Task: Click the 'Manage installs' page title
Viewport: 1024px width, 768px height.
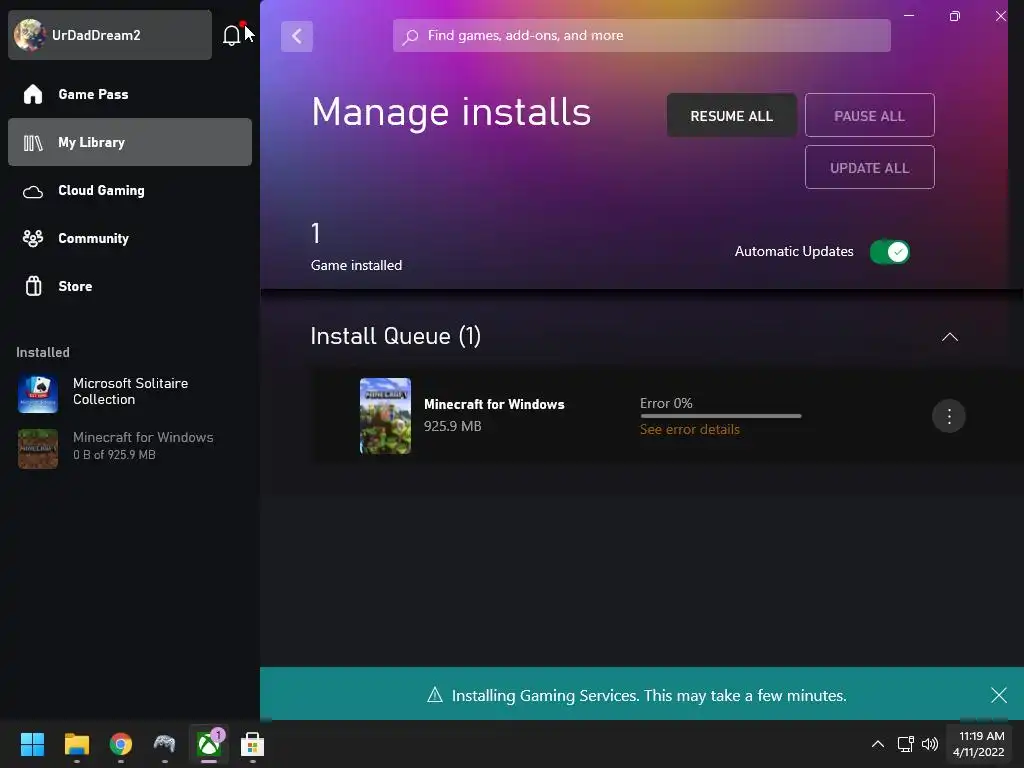Action: coord(451,112)
